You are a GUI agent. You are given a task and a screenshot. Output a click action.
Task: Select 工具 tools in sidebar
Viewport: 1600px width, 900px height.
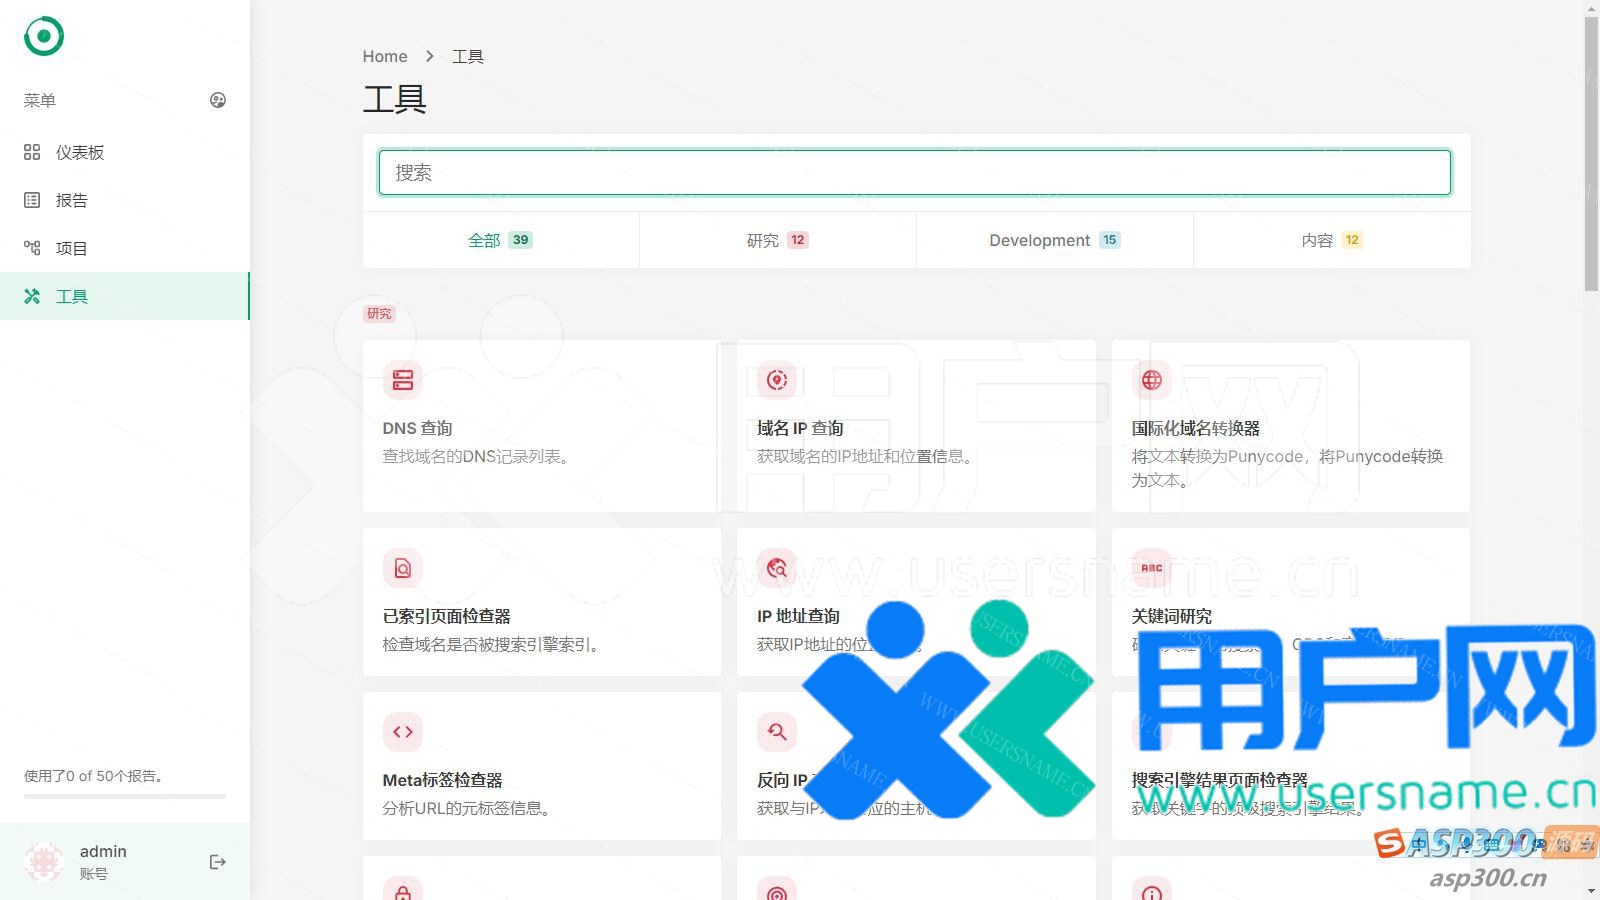pyautogui.click(x=124, y=296)
